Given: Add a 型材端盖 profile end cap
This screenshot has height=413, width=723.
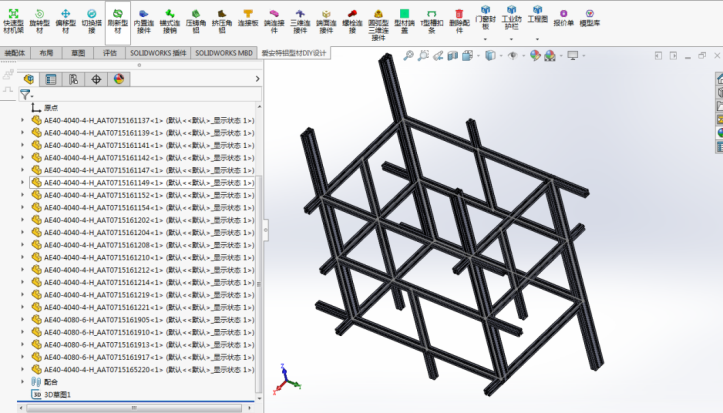Looking at the screenshot, I should [x=404, y=21].
